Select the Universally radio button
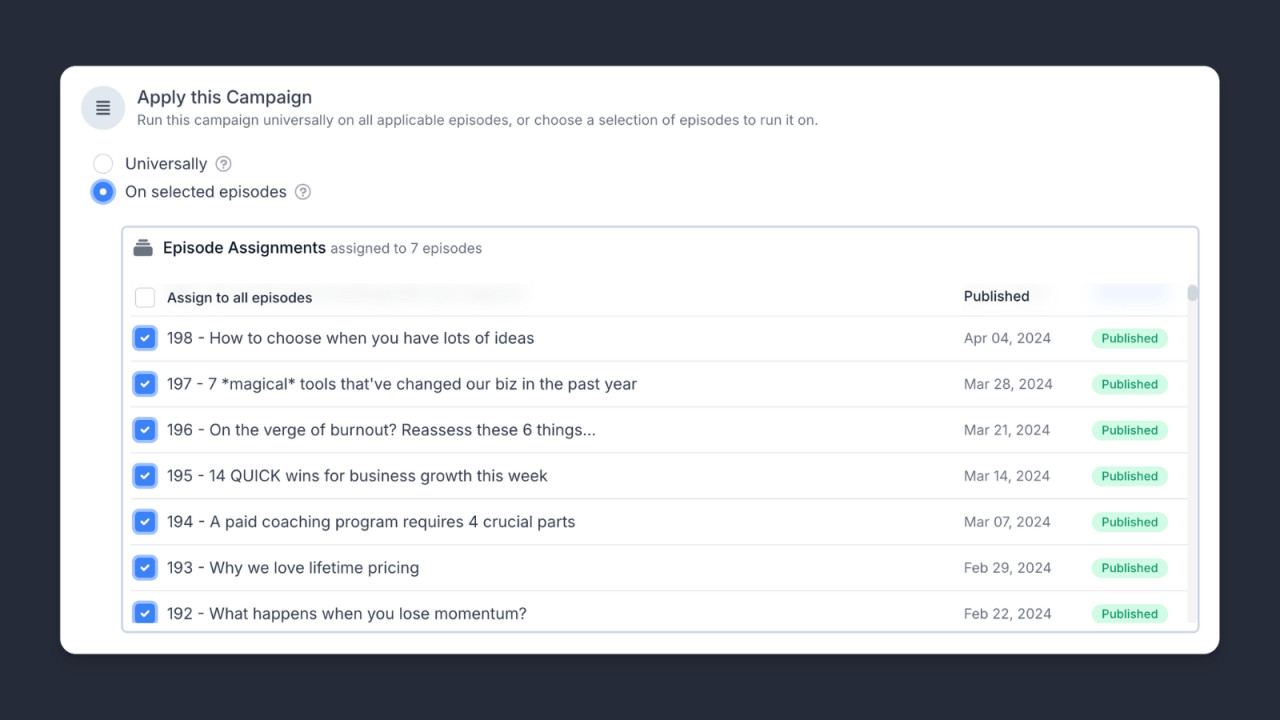Screen dimensions: 1280x720 [103, 163]
